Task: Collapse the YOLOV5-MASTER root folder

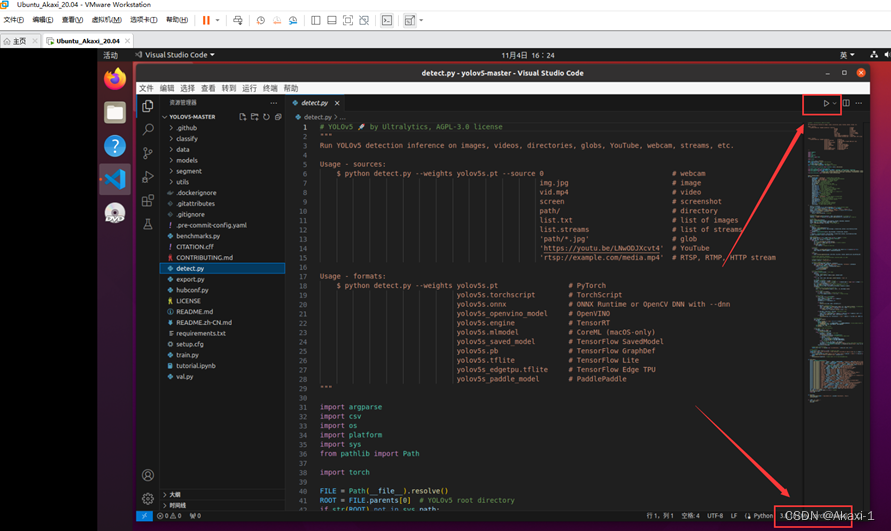Action: (192, 117)
